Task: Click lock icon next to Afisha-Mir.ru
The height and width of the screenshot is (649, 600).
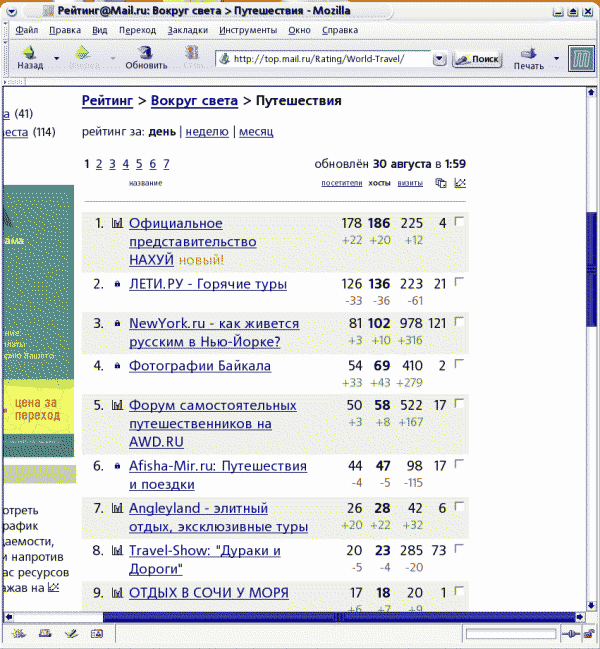Action: [118, 466]
